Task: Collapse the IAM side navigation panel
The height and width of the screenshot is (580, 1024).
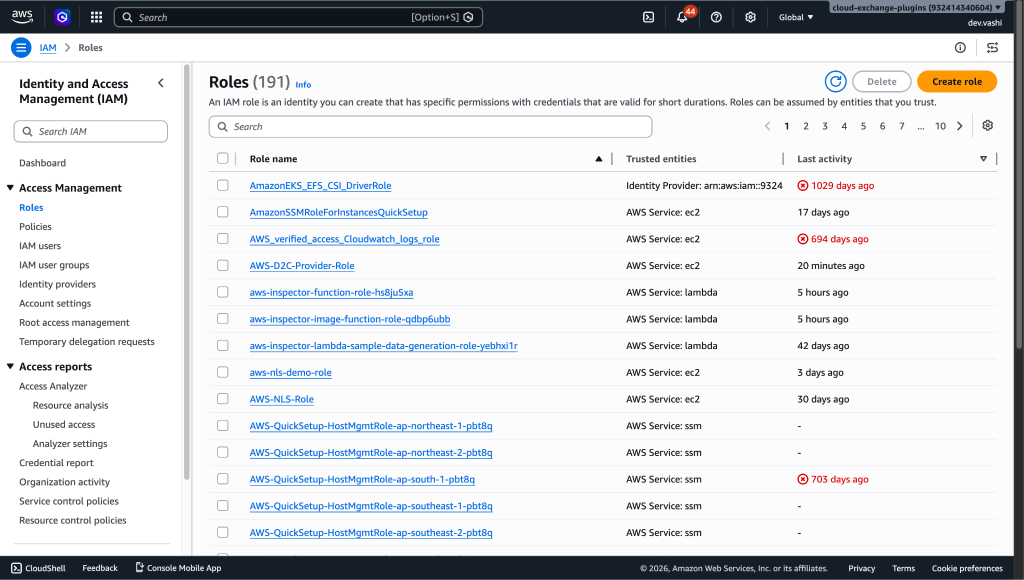Action: [161, 83]
